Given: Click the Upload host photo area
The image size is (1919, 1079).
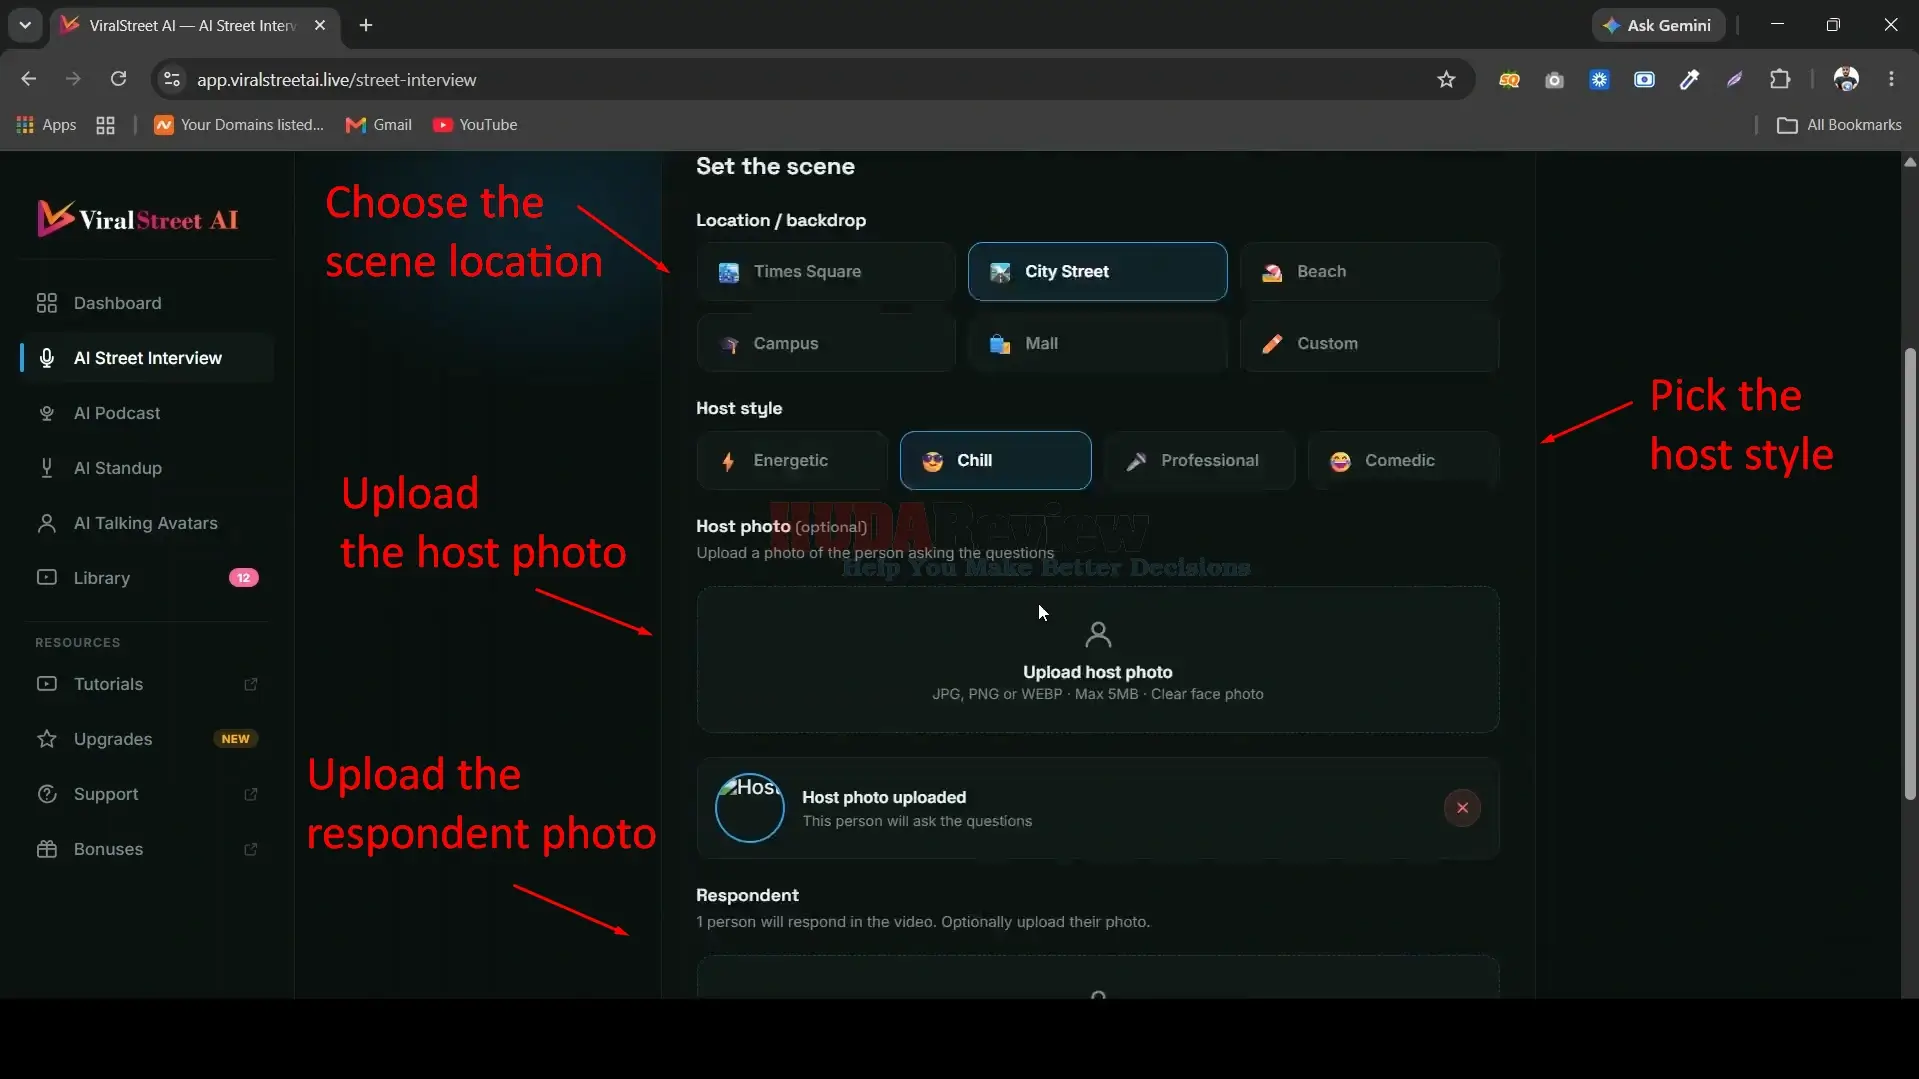Looking at the screenshot, I should pyautogui.click(x=1097, y=659).
